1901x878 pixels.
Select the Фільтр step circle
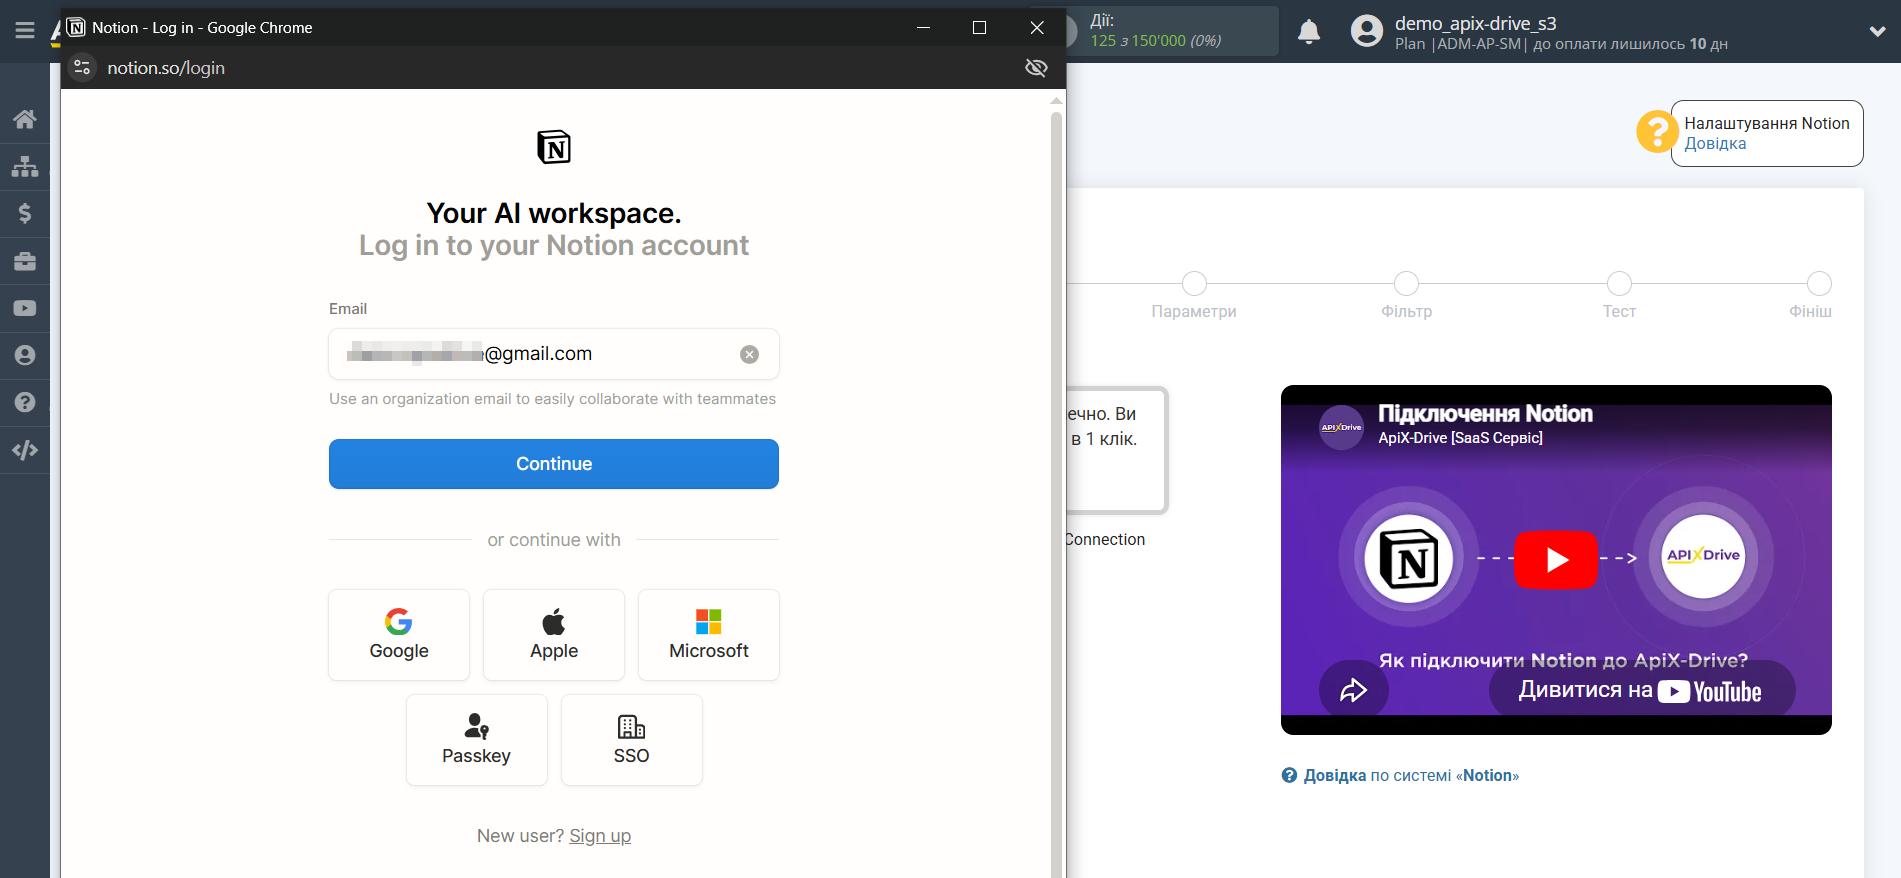(x=1406, y=284)
